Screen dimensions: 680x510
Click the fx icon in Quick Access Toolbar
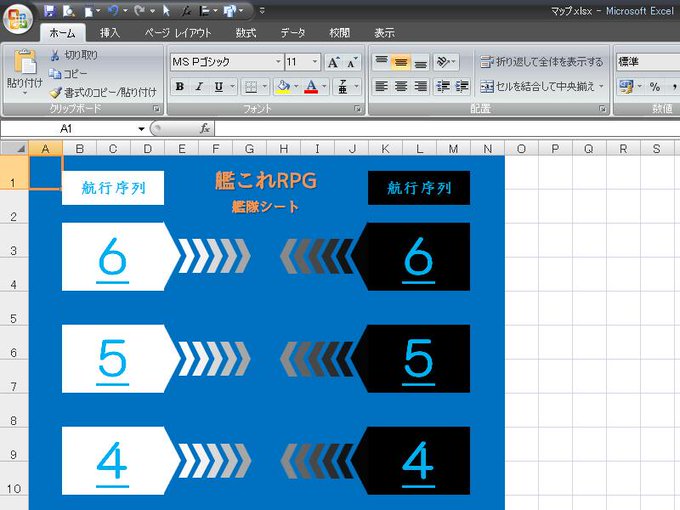point(186,11)
